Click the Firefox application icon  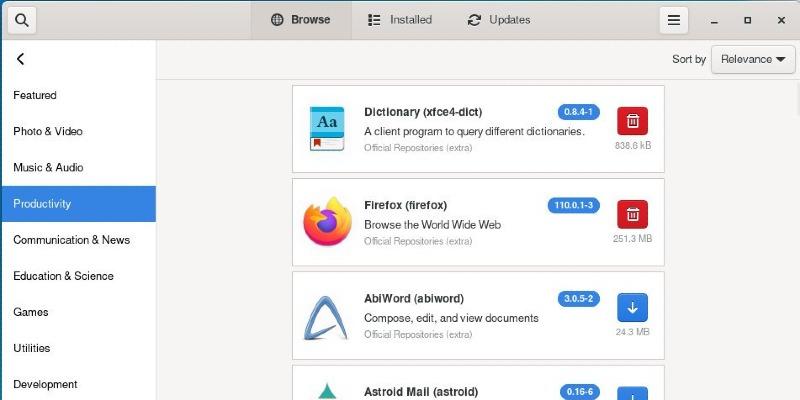tap(328, 222)
